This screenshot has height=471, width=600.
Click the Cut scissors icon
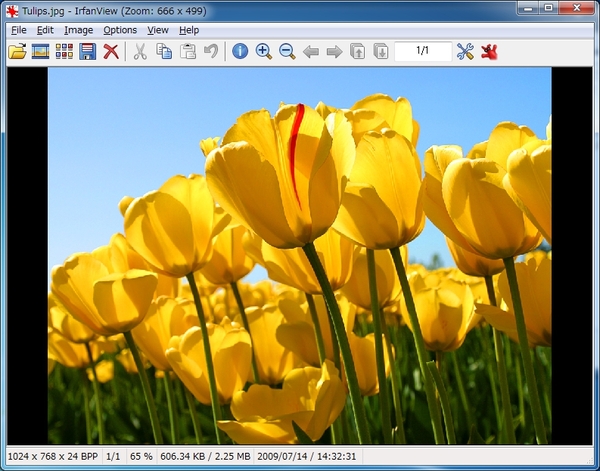pos(140,51)
